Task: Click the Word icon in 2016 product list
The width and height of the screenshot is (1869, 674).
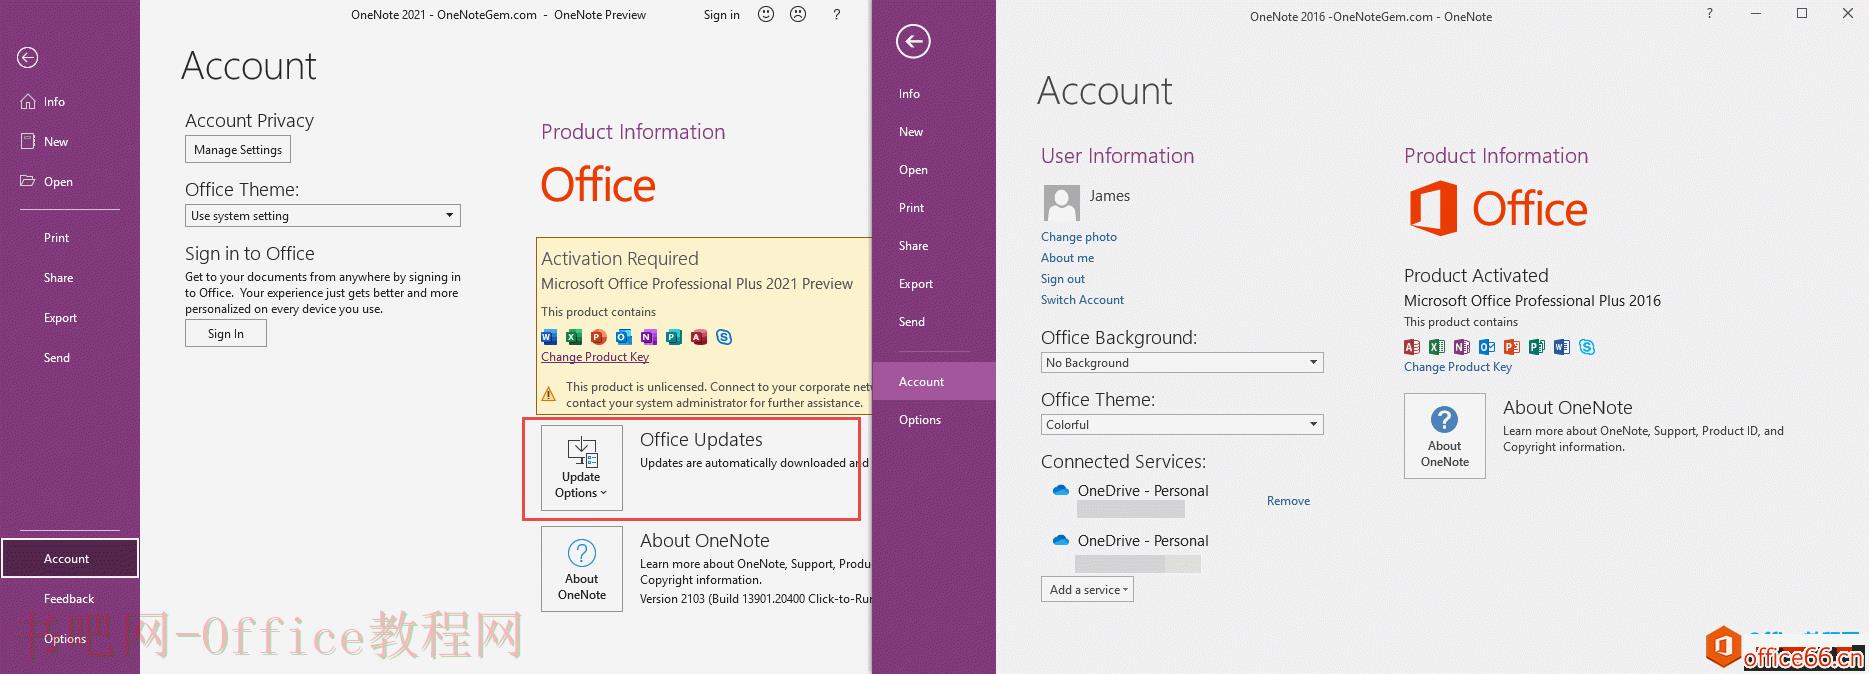Action: [1562, 347]
